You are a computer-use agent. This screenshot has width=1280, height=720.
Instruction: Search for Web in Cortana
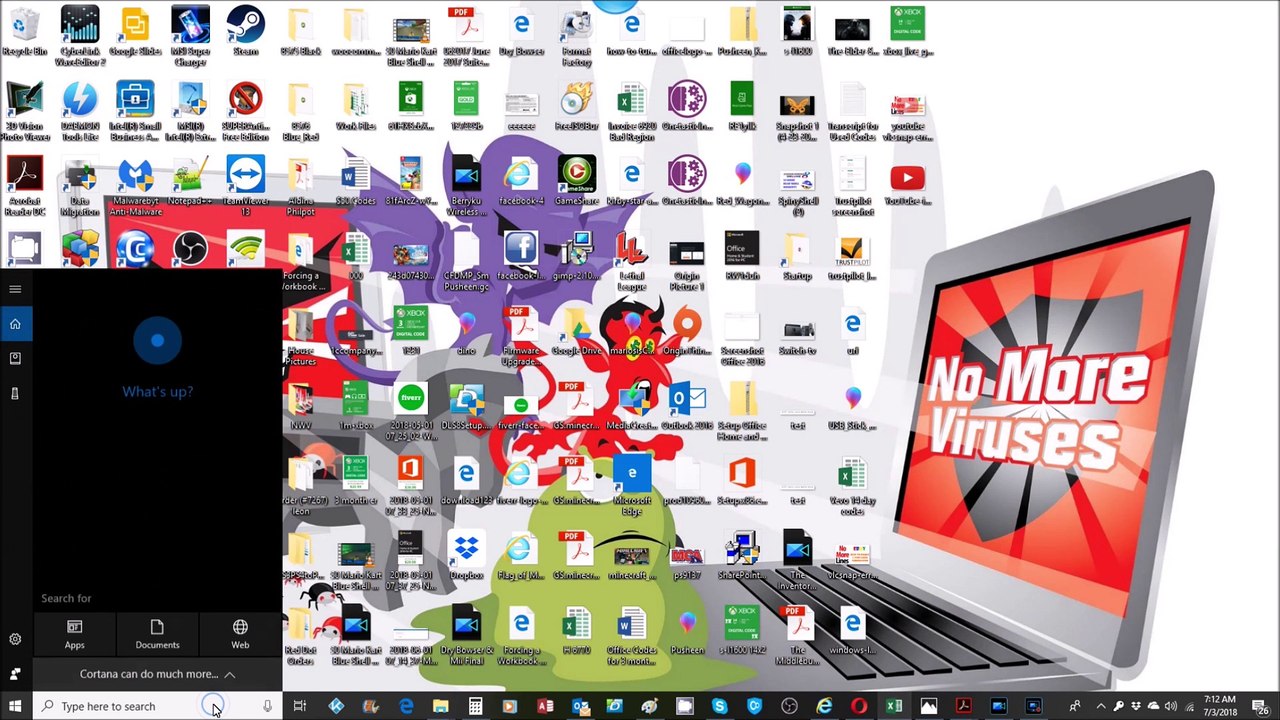click(x=240, y=634)
